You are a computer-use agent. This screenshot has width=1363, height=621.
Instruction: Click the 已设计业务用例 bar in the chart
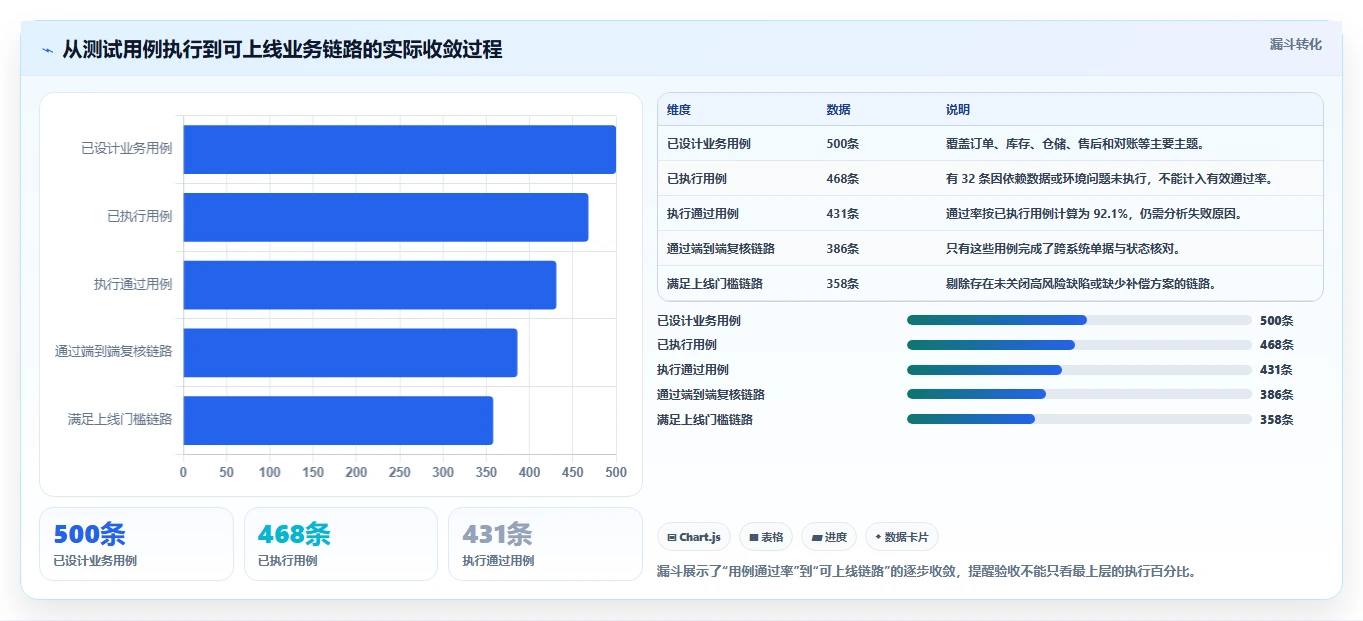[399, 149]
